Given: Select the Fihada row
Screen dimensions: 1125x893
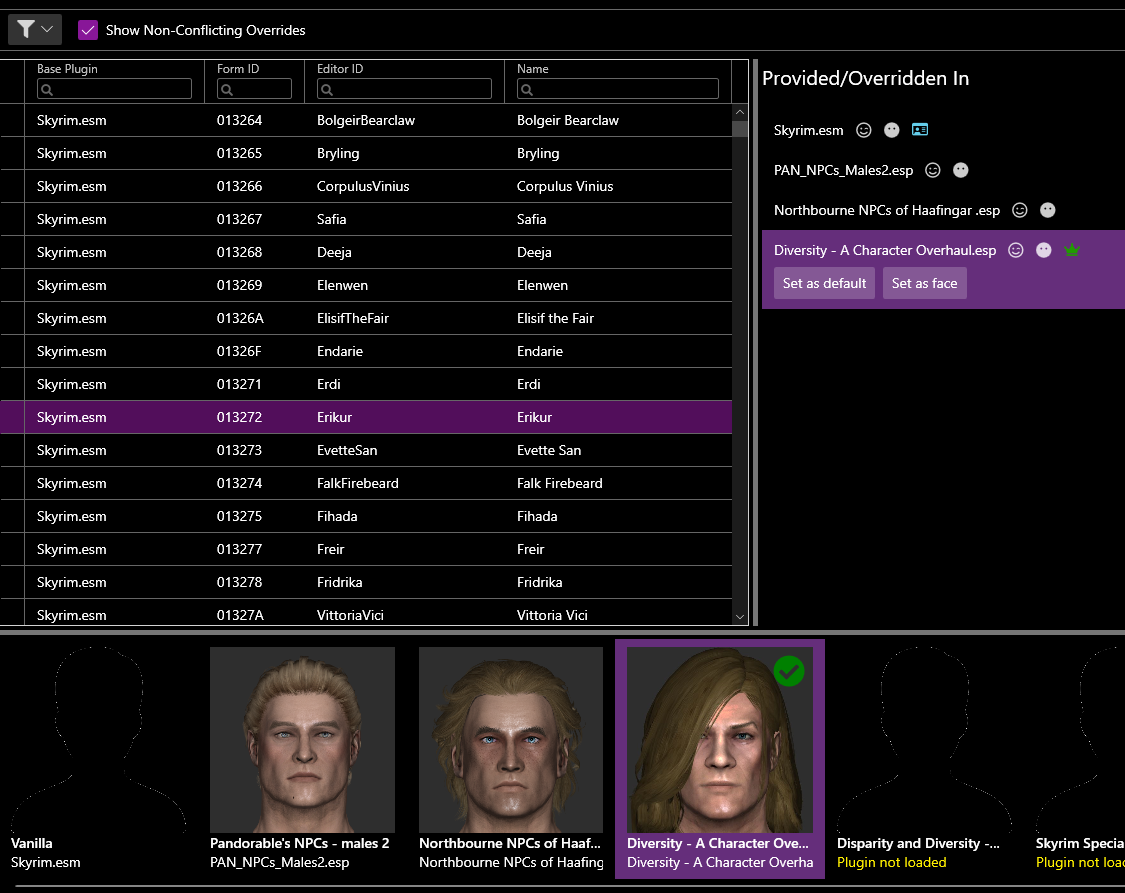Looking at the screenshot, I should (366, 516).
